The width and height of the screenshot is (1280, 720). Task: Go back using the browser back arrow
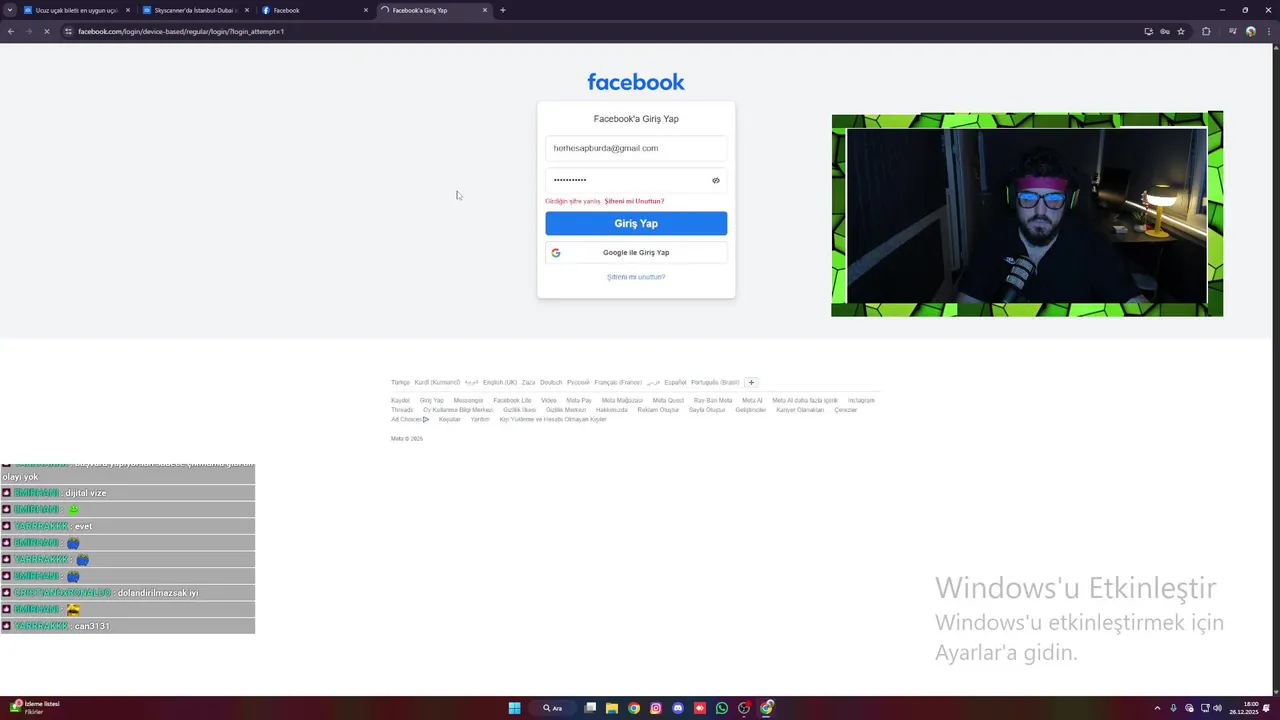[x=11, y=31]
